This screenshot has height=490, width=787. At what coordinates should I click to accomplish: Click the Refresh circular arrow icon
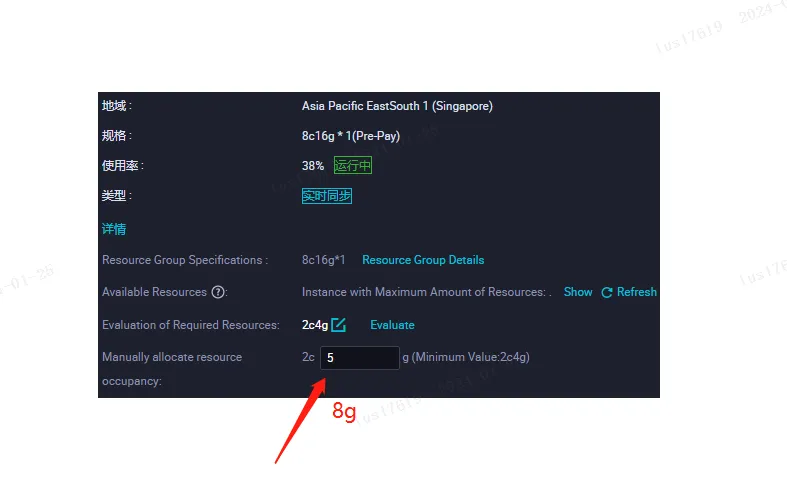click(x=606, y=292)
